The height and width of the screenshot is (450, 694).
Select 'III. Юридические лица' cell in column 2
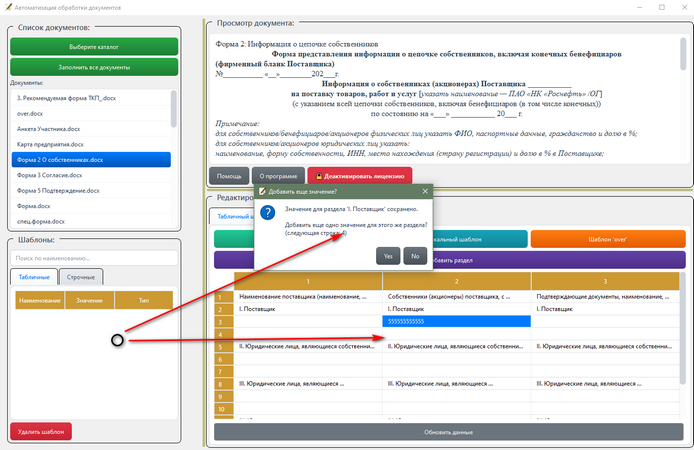coord(456,384)
